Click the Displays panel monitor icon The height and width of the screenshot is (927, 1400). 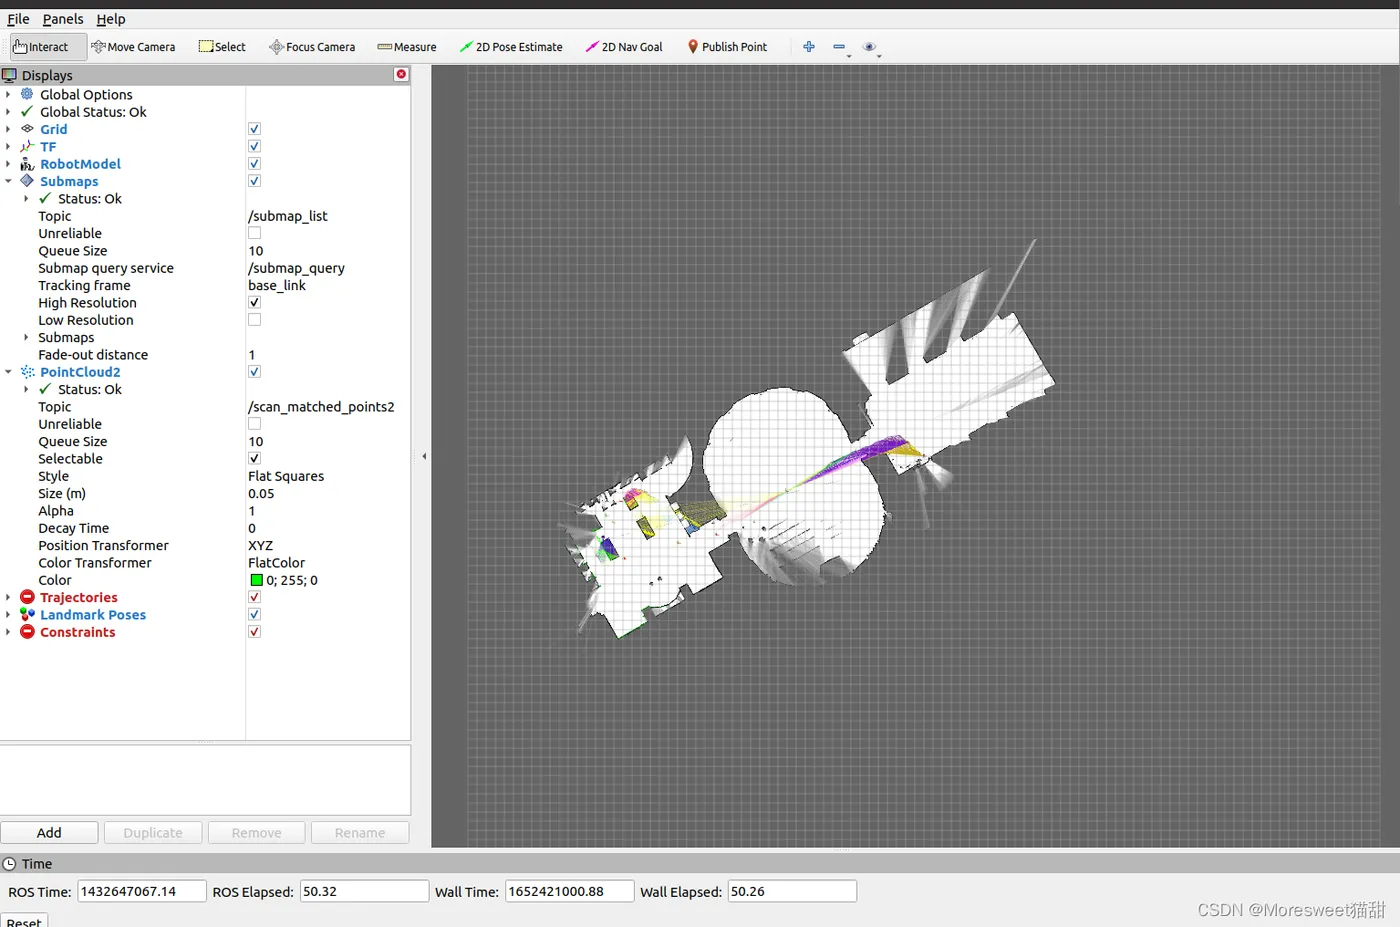[x=10, y=75]
